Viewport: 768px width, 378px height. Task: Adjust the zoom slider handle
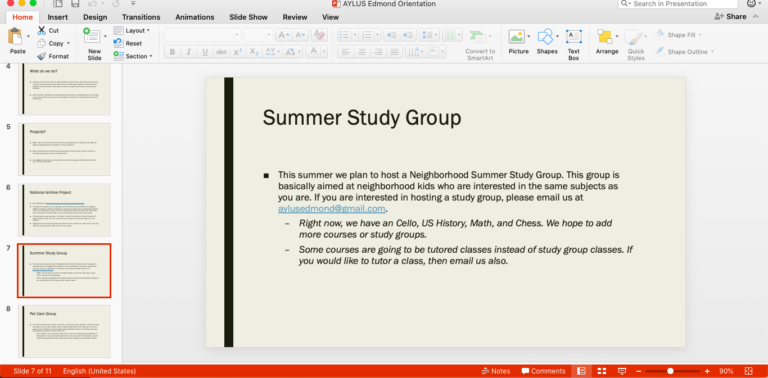click(x=670, y=371)
